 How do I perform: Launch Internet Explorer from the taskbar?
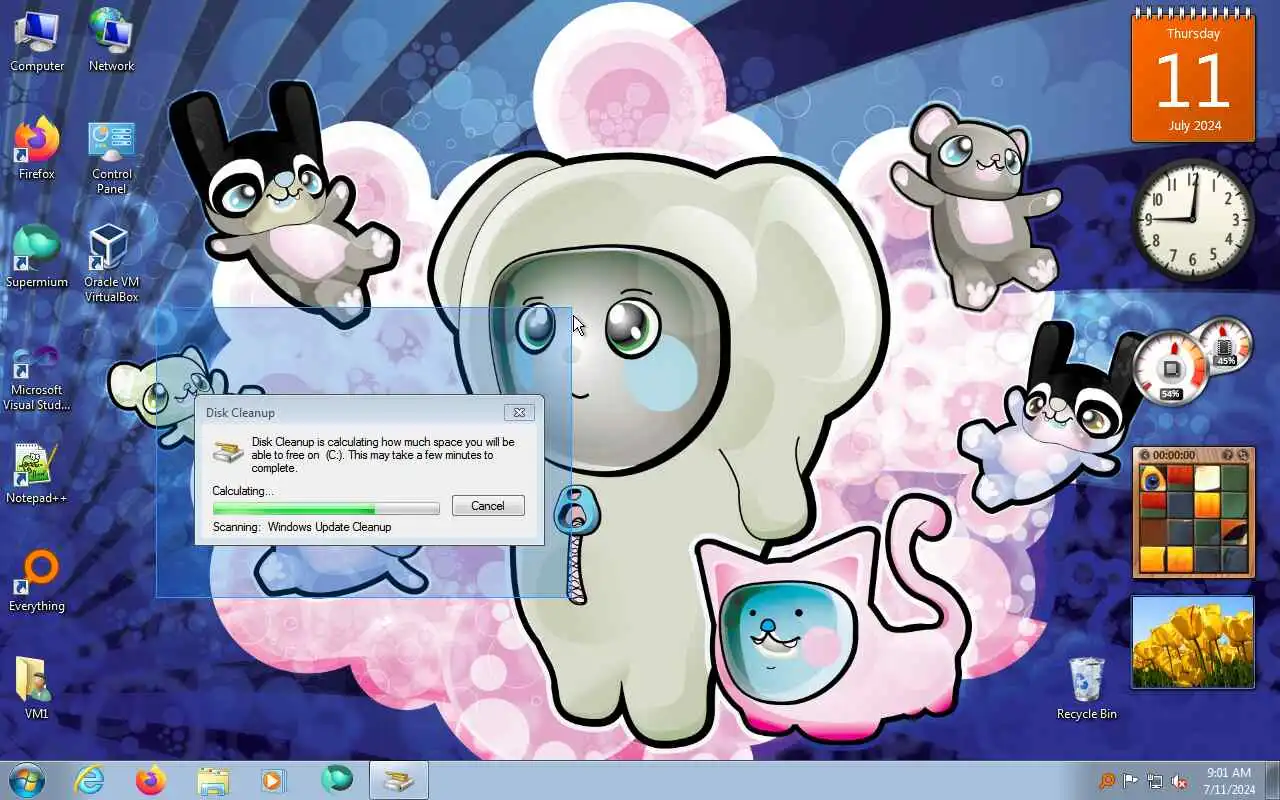coord(90,780)
